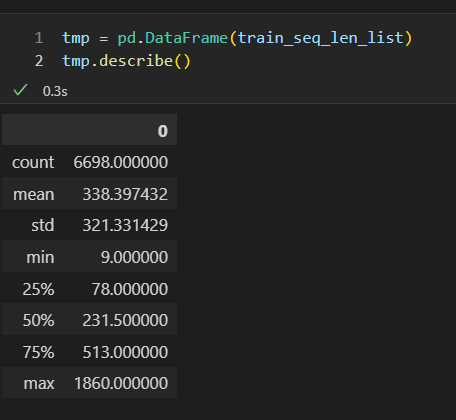Image resolution: width=456 pixels, height=420 pixels.
Task: Select the 25% row label
Action: (38, 289)
